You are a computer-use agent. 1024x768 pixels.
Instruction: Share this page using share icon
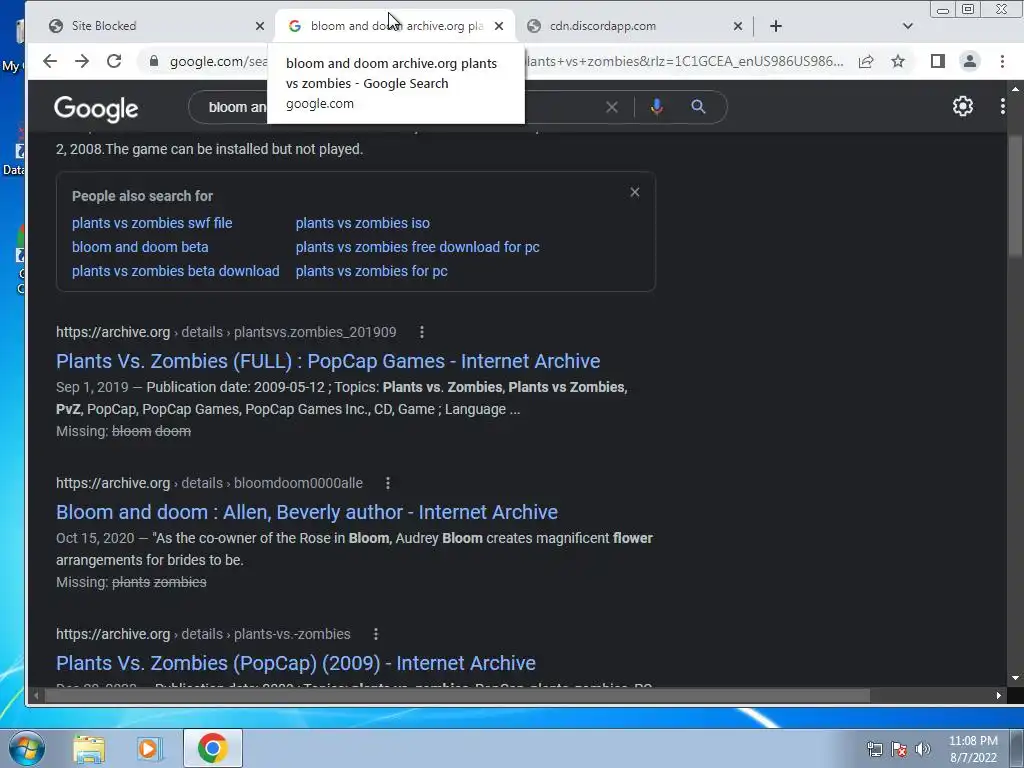866,61
